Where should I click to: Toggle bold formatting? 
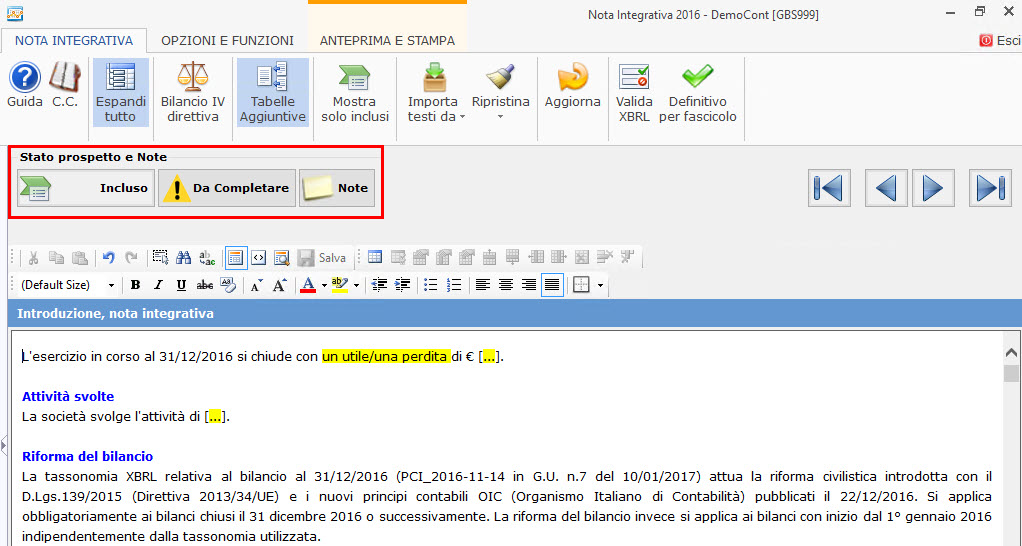click(136, 285)
